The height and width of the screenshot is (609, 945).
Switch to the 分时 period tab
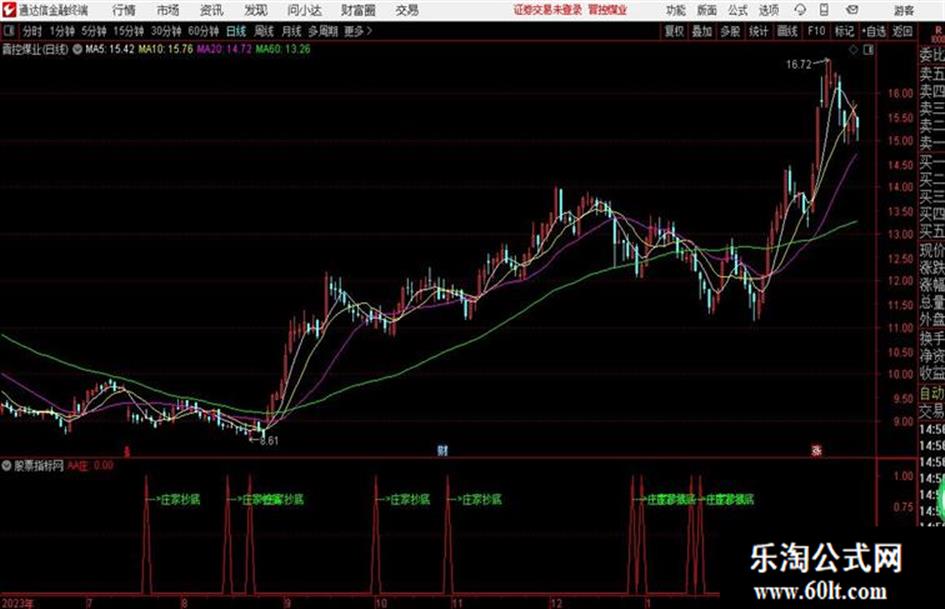pyautogui.click(x=32, y=31)
